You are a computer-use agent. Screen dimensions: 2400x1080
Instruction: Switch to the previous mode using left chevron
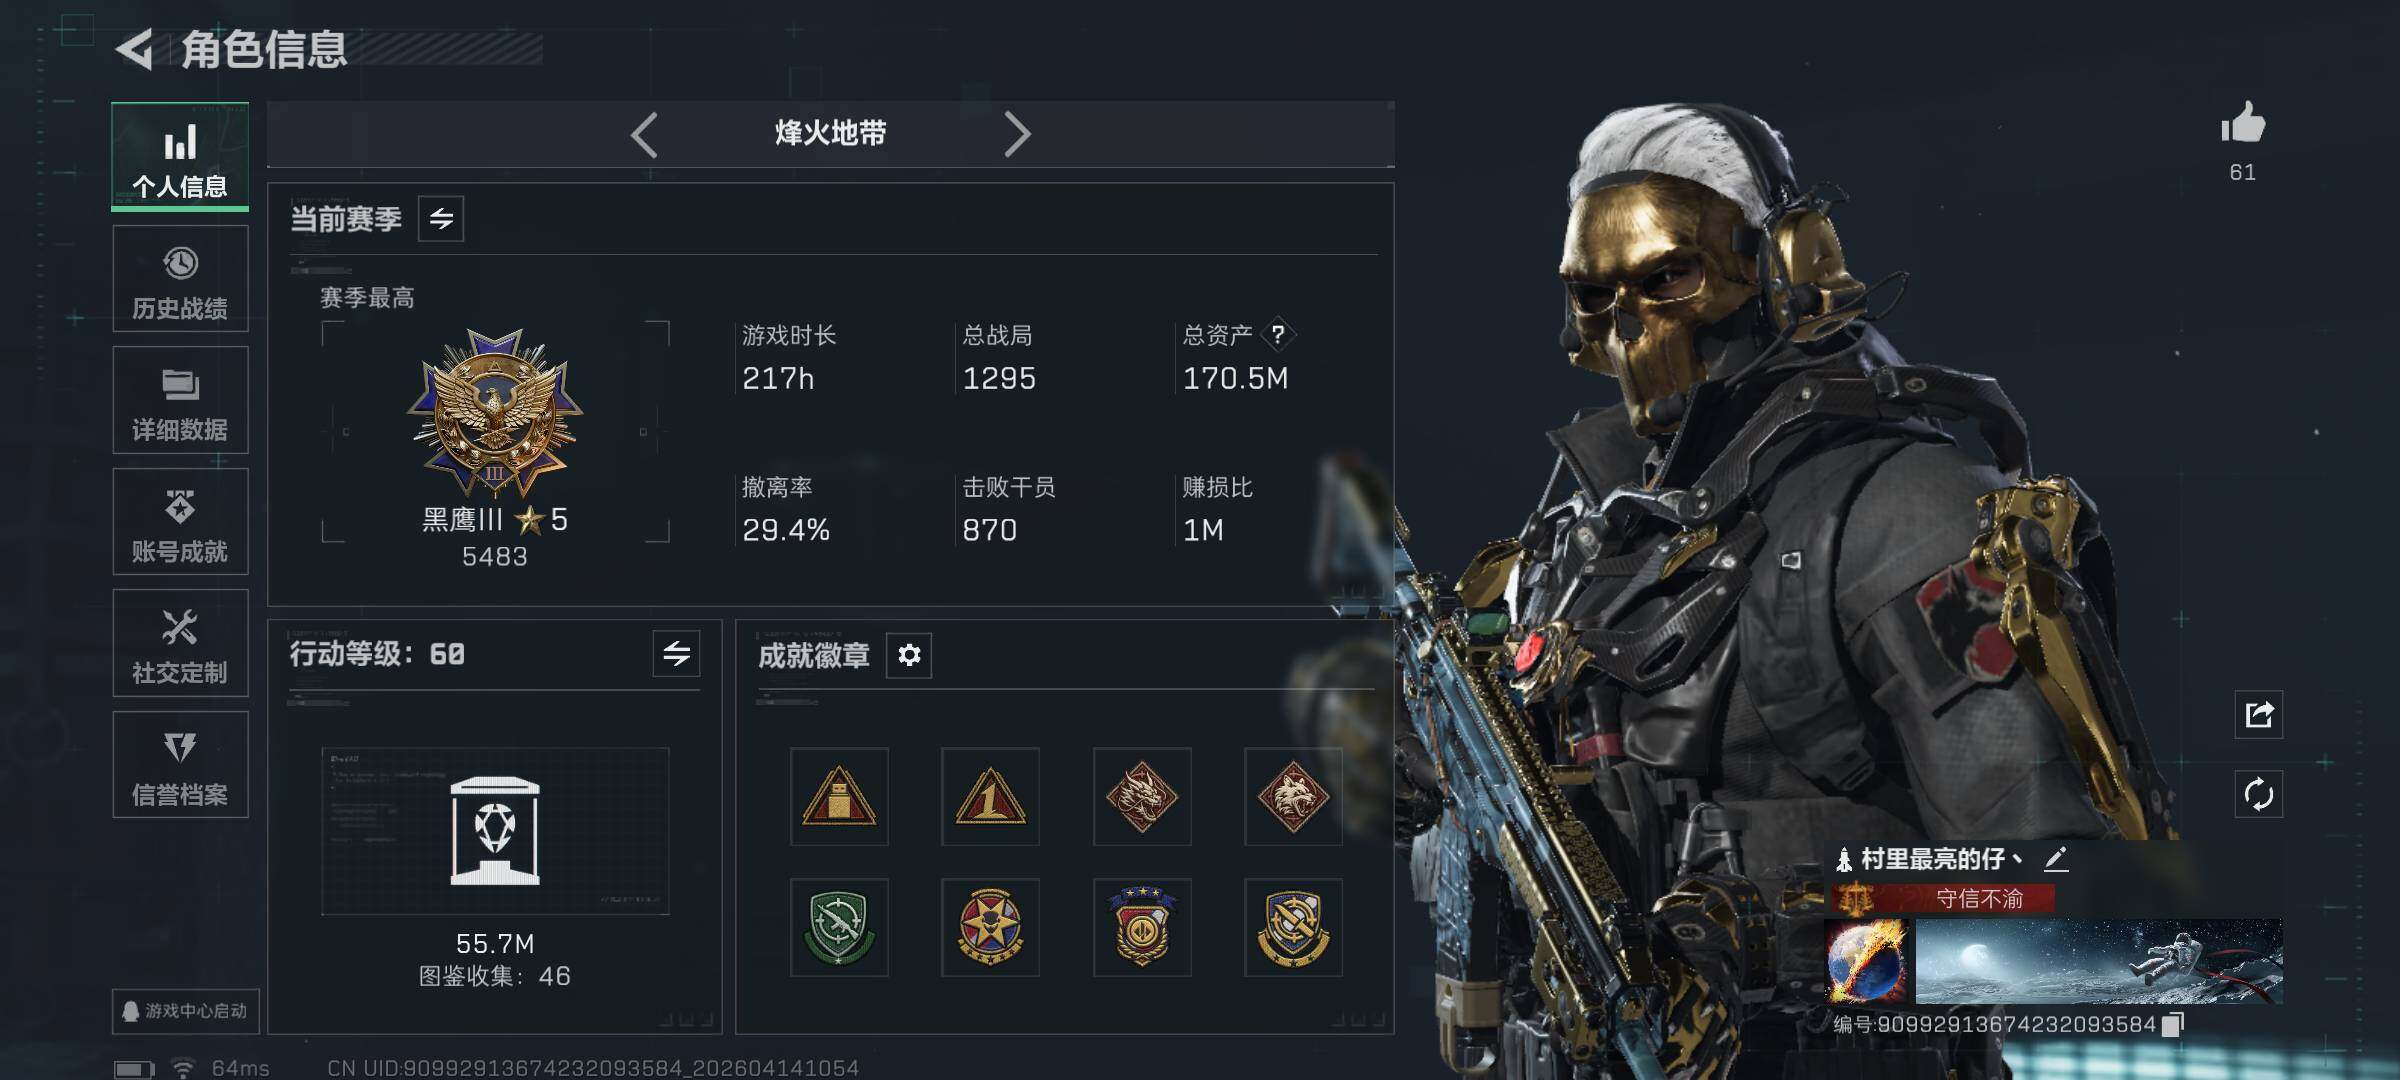coord(645,134)
